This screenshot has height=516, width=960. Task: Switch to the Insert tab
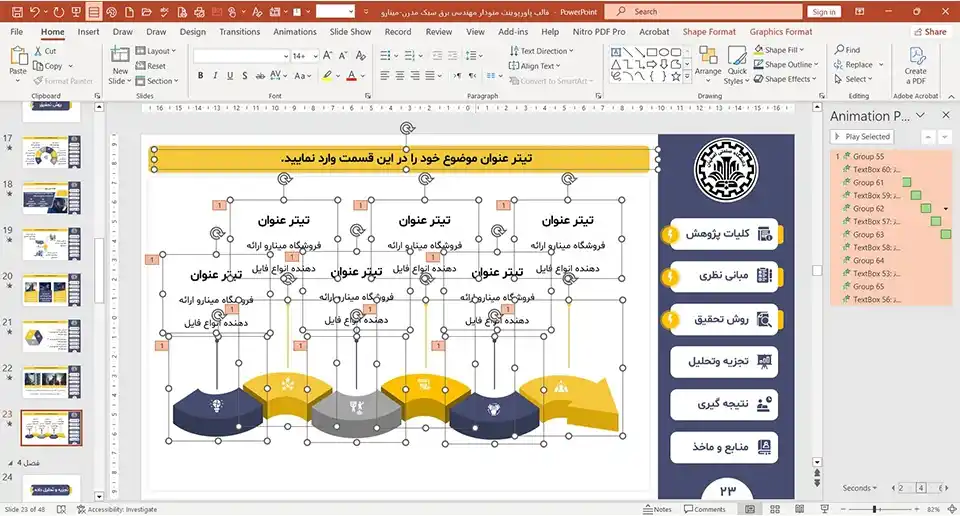tap(88, 32)
